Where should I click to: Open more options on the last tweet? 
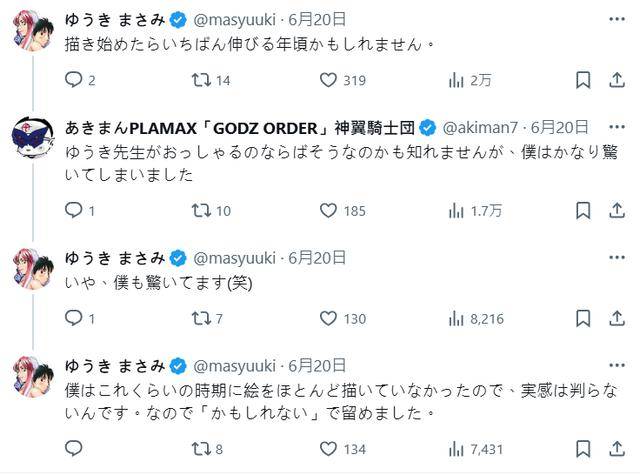tap(617, 365)
